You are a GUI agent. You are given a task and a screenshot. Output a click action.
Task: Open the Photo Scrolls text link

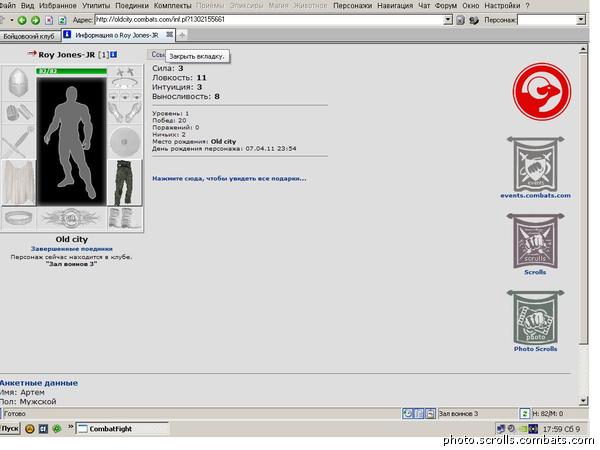[535, 349]
